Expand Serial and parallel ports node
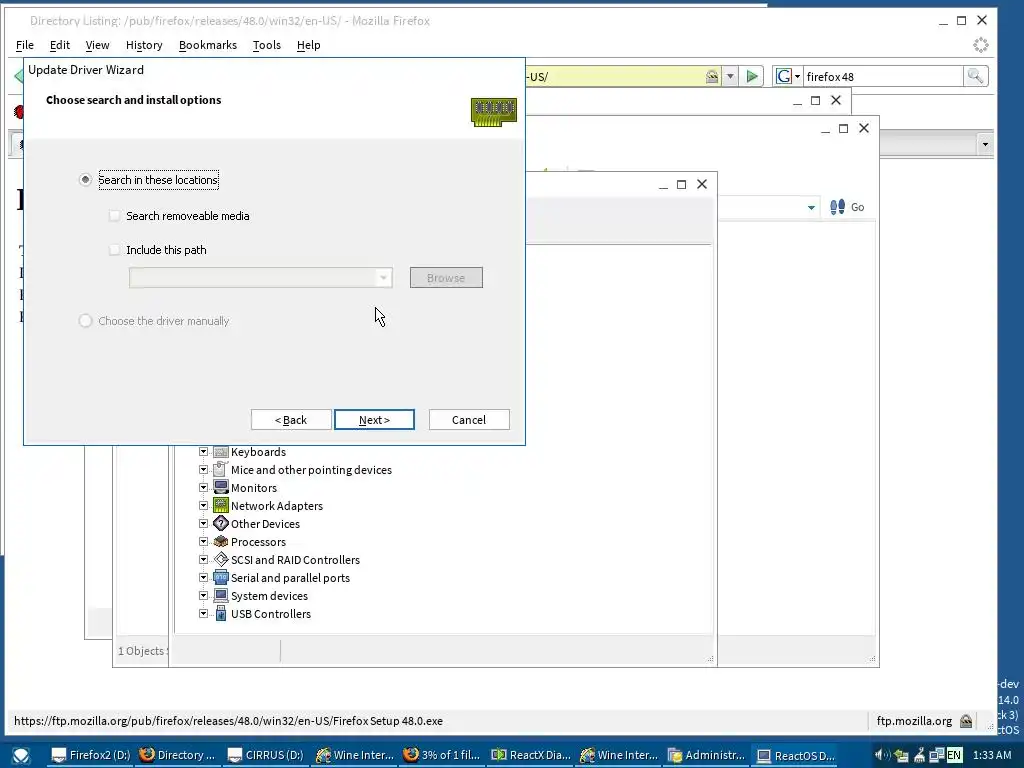 coord(203,577)
